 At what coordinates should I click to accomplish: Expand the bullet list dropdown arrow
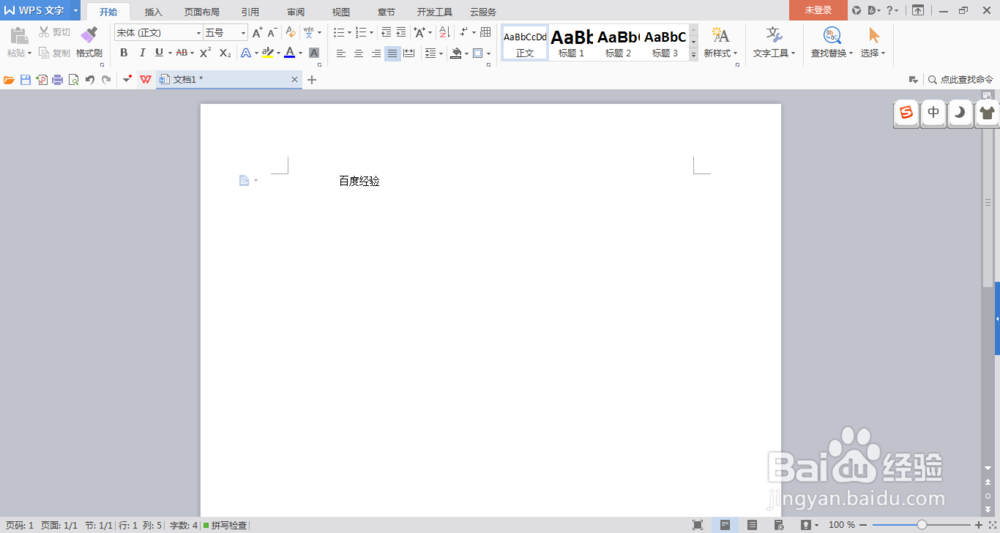point(349,33)
